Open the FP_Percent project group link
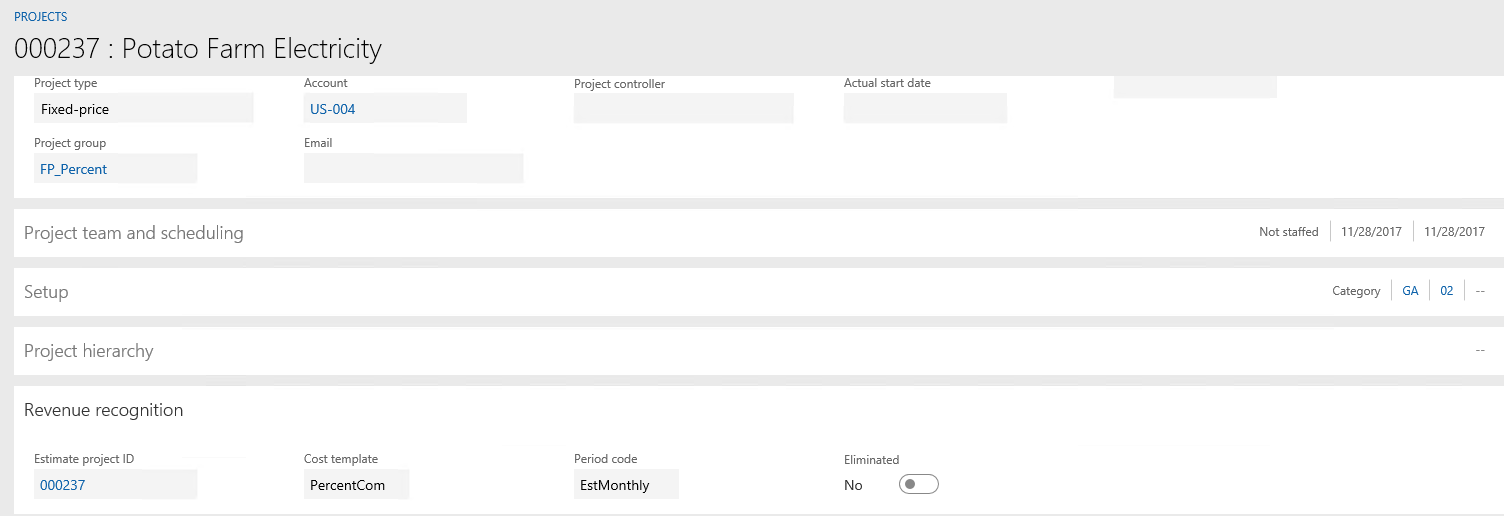The width and height of the screenshot is (1504, 516). click(74, 169)
